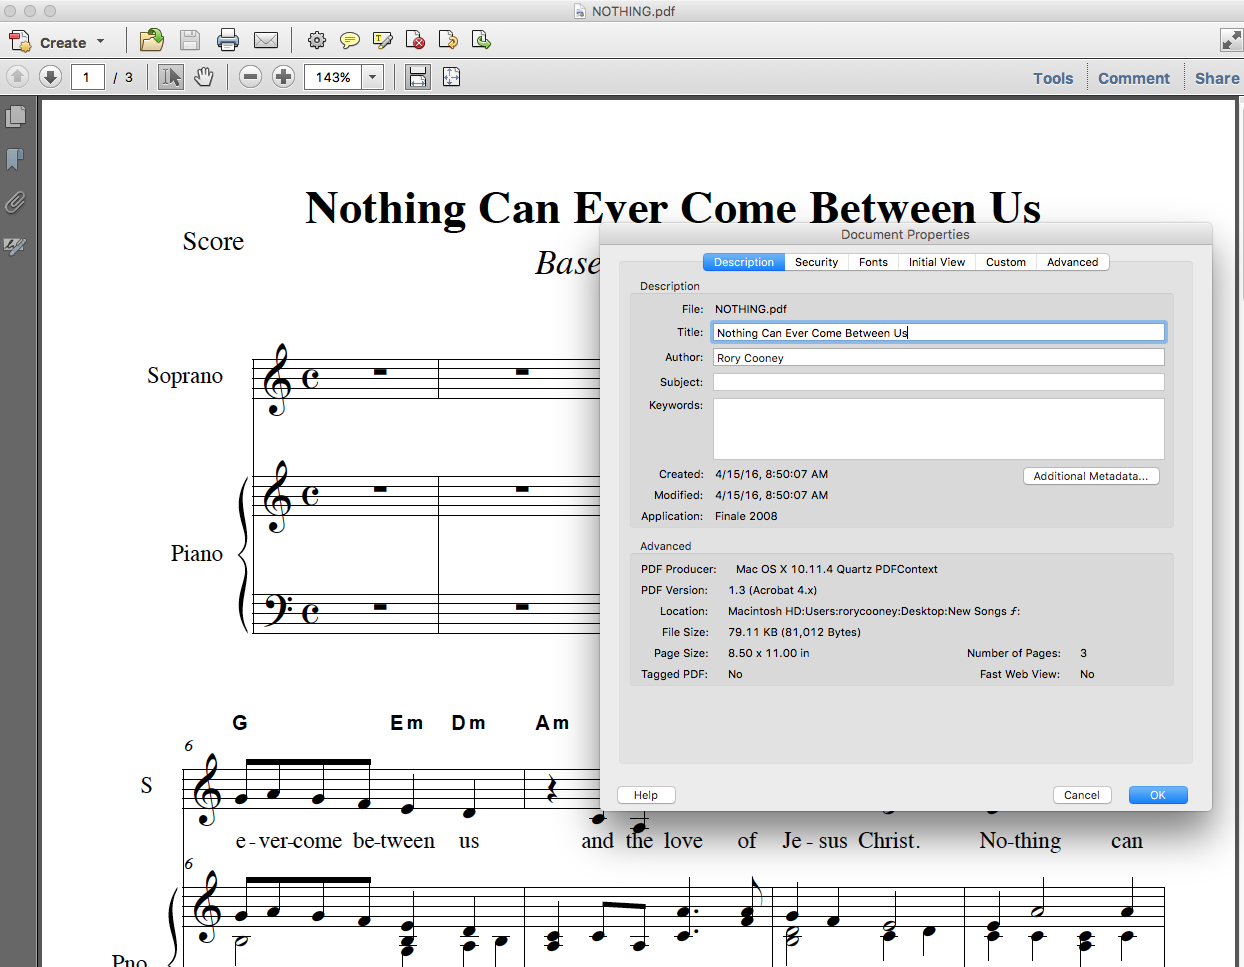Click the Help button in dialog

coord(646,795)
